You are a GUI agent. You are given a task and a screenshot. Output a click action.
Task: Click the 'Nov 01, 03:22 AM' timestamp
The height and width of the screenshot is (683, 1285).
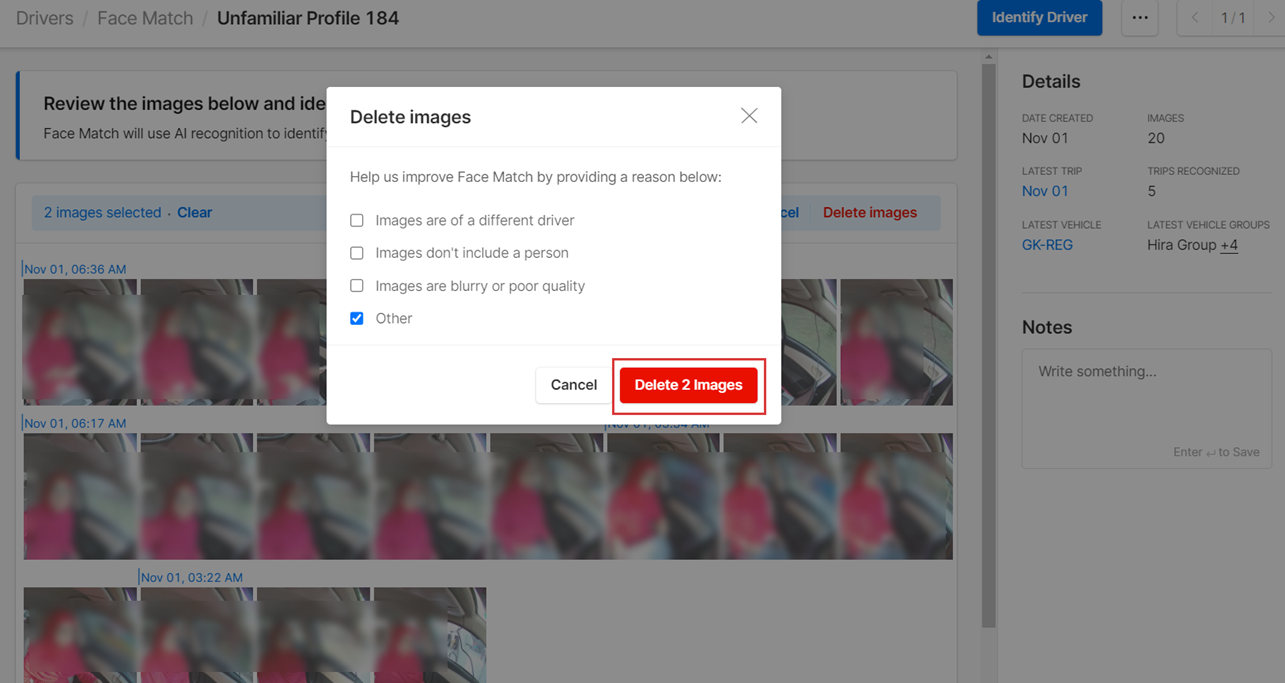(191, 577)
